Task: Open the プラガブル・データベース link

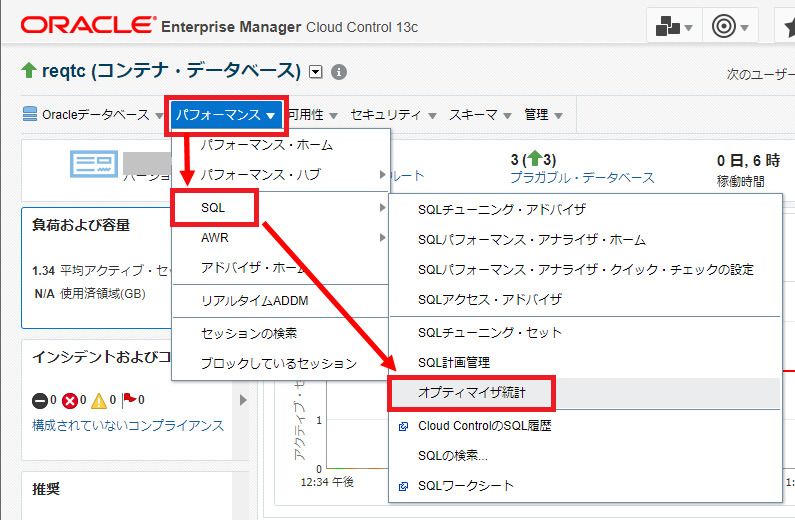Action: [x=582, y=177]
